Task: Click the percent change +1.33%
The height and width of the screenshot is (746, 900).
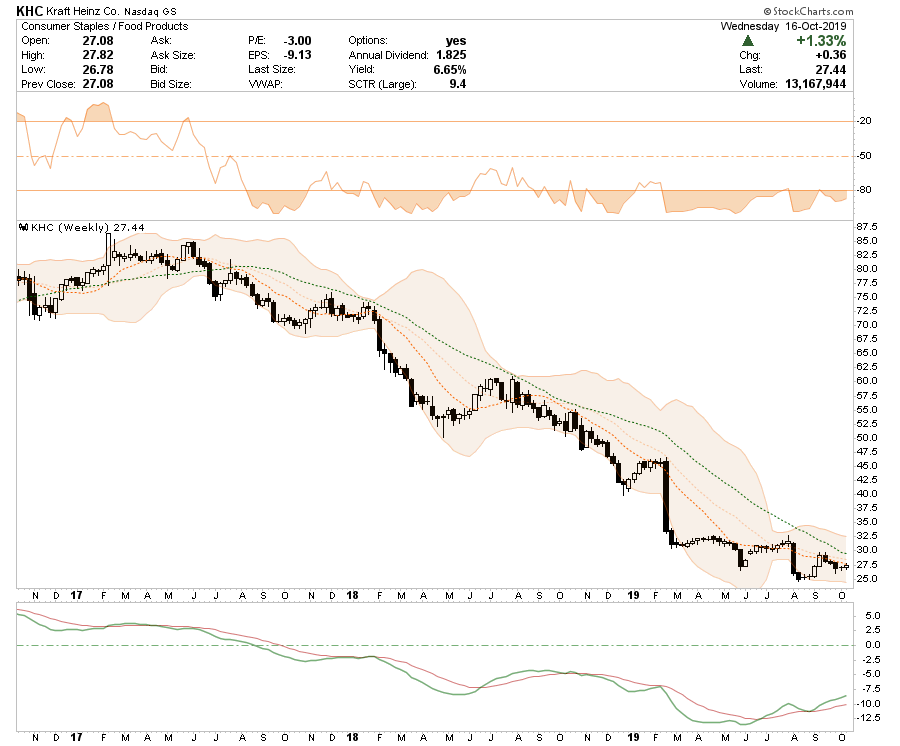Action: coord(820,41)
